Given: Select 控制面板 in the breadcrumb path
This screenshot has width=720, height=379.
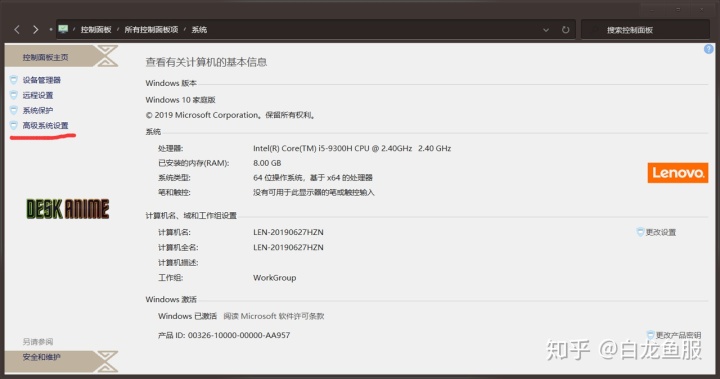Looking at the screenshot, I should point(96,30).
